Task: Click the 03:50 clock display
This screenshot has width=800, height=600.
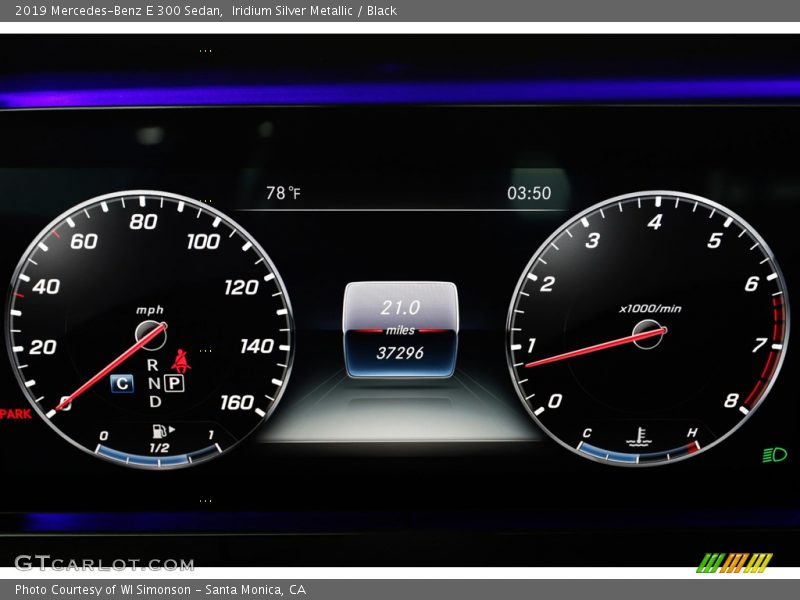Action: coord(529,193)
